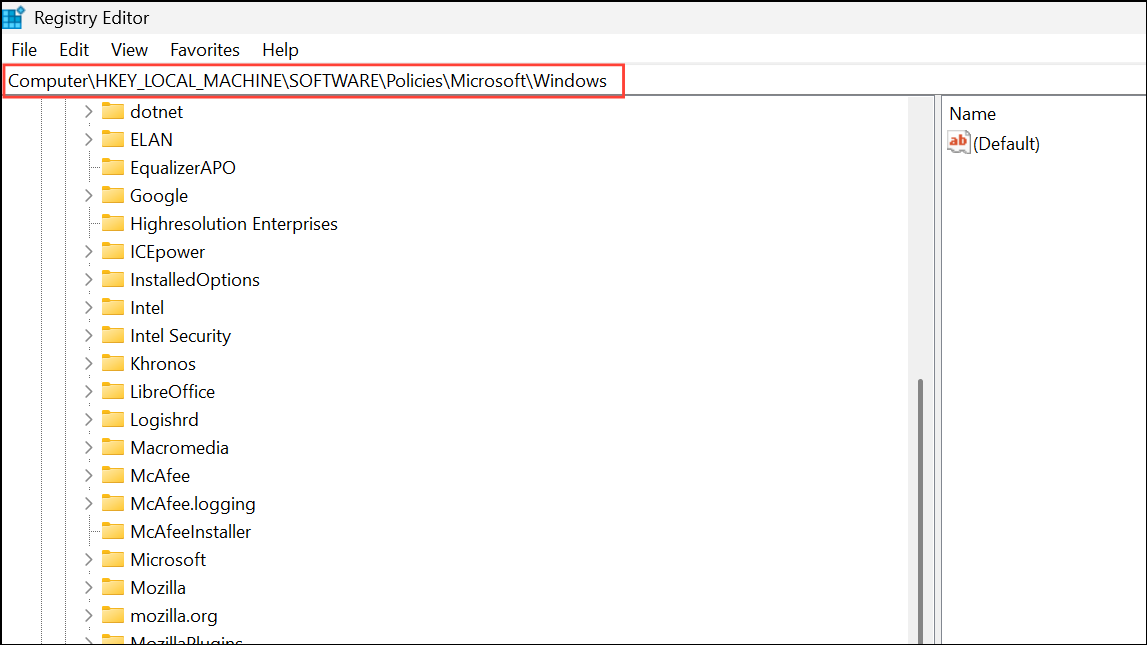Click the Google folder icon

[113, 195]
